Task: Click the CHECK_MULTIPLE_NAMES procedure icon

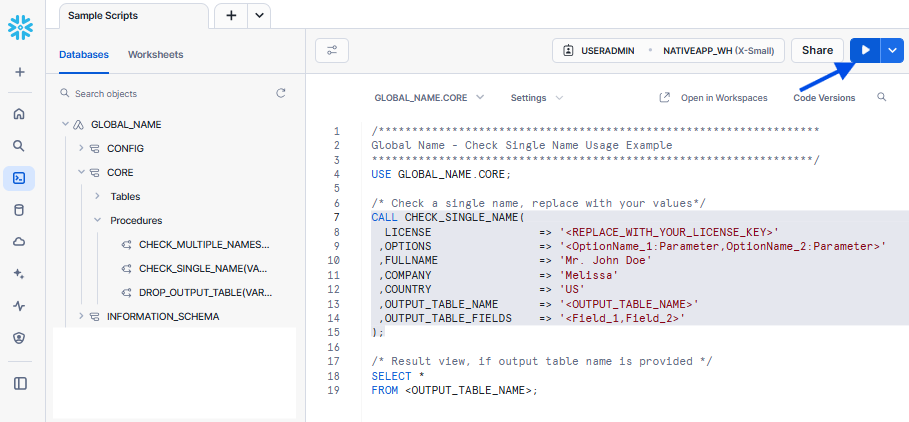Action: pyautogui.click(x=126, y=245)
